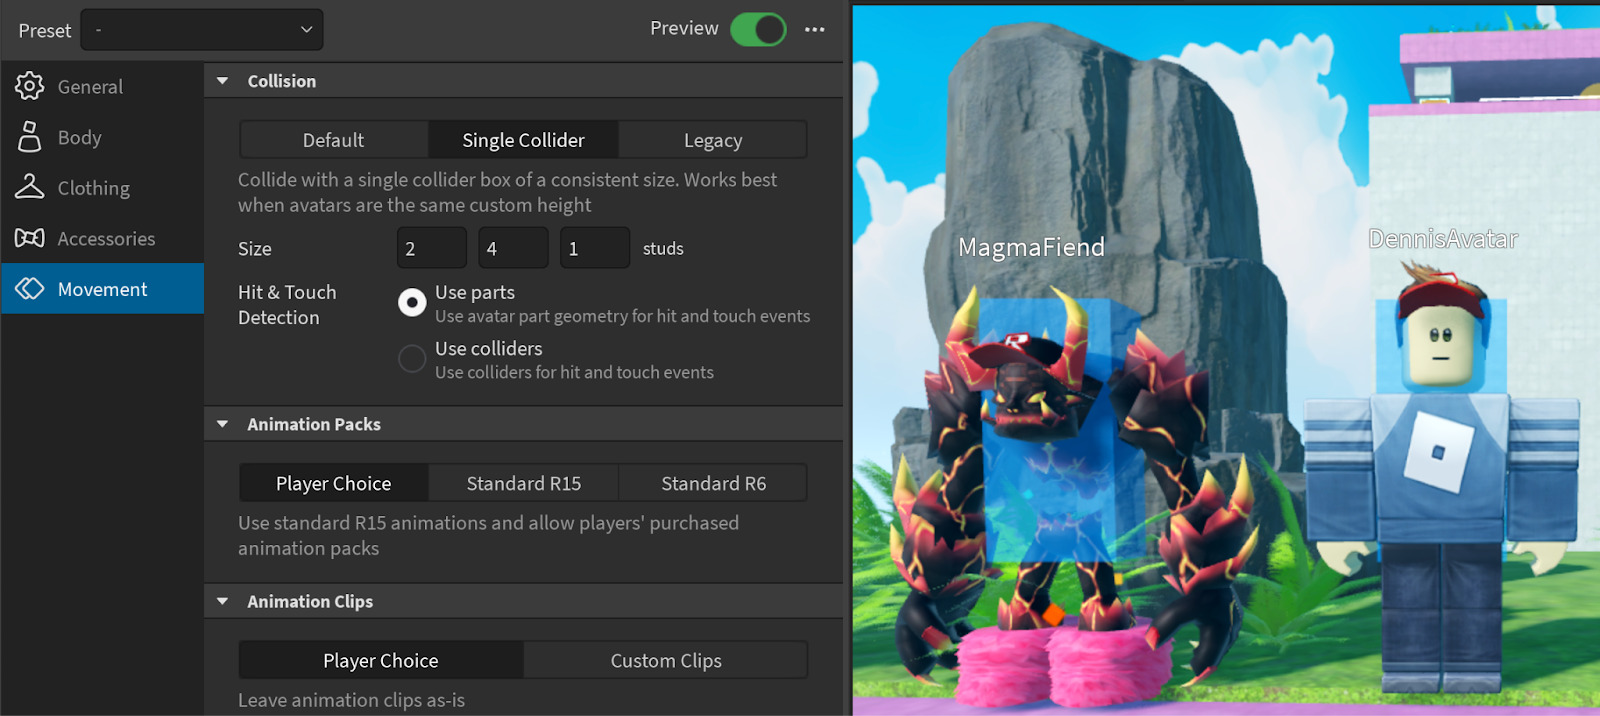The height and width of the screenshot is (716, 1600).
Task: Click the Accessories bow-tie icon
Action: pos(29,238)
